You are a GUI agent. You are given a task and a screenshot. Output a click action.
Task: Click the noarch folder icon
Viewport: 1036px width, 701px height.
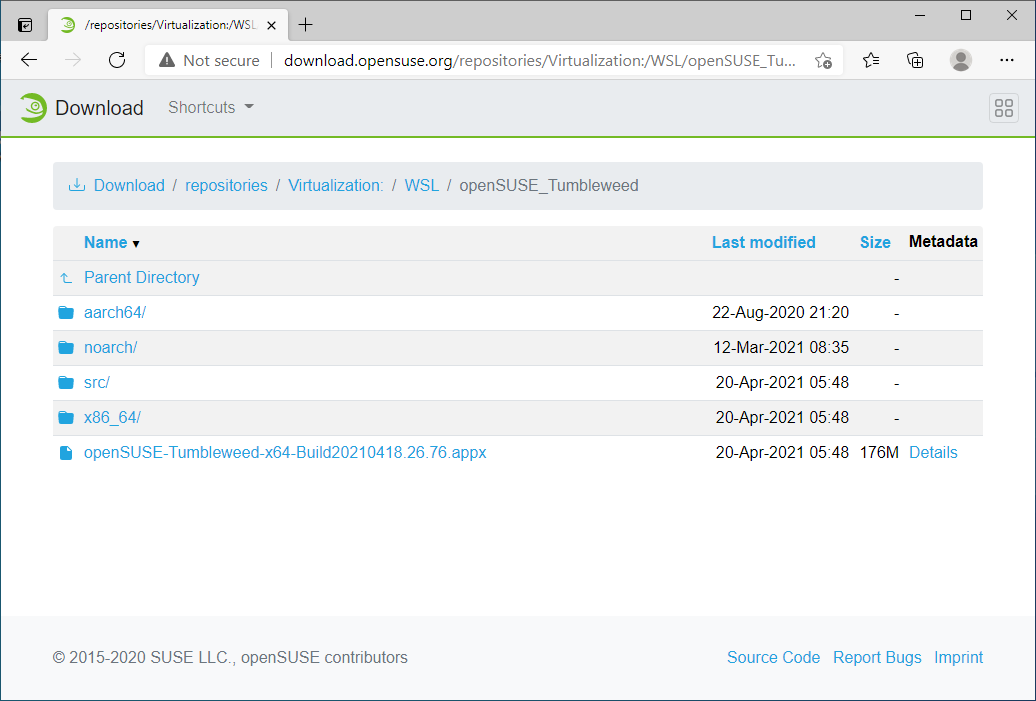point(66,348)
